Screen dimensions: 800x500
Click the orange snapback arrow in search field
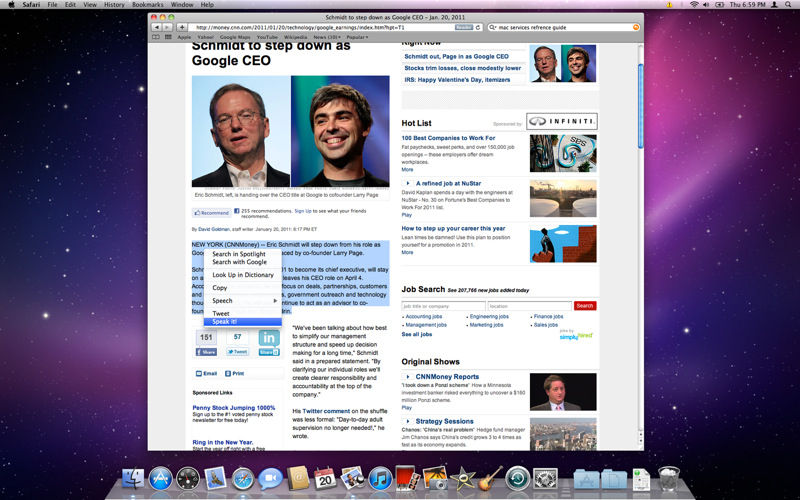[636, 27]
